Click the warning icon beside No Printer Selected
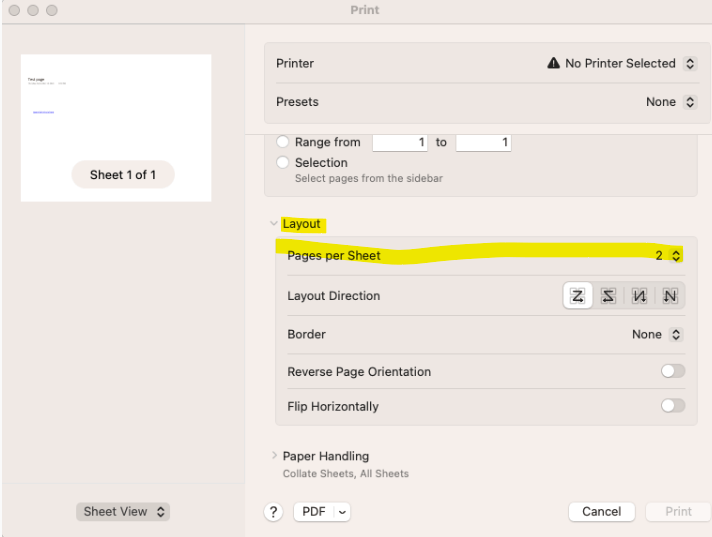This screenshot has height=537, width=712. [553, 63]
